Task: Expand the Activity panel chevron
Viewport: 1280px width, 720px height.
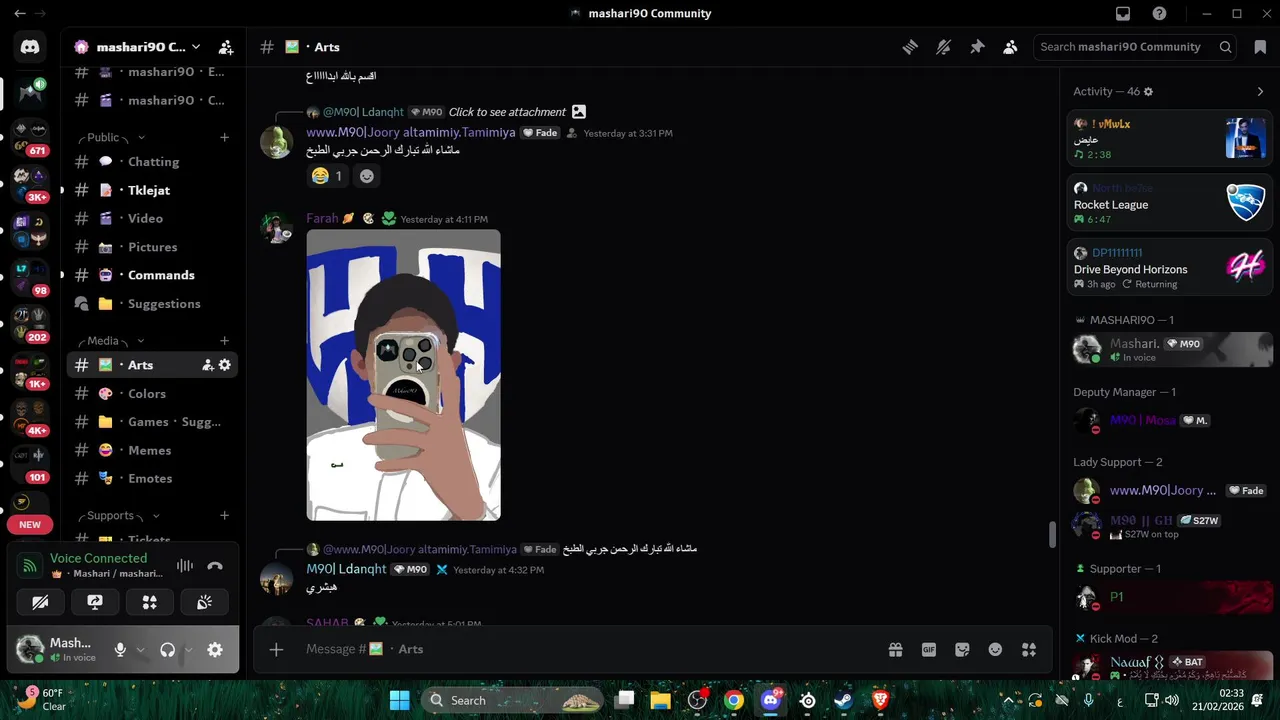Action: [x=1260, y=91]
